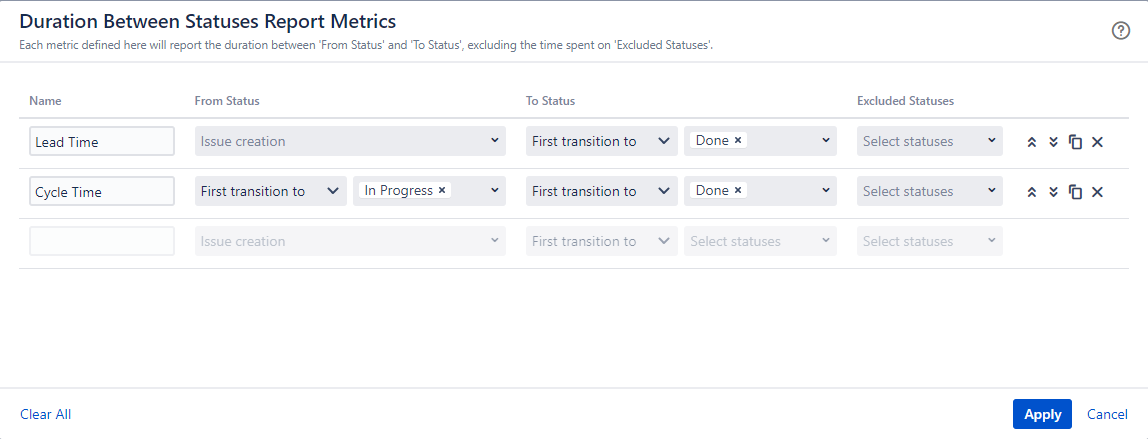This screenshot has width=1148, height=439.
Task: Move Lead Time metric down
Action: (1053, 142)
